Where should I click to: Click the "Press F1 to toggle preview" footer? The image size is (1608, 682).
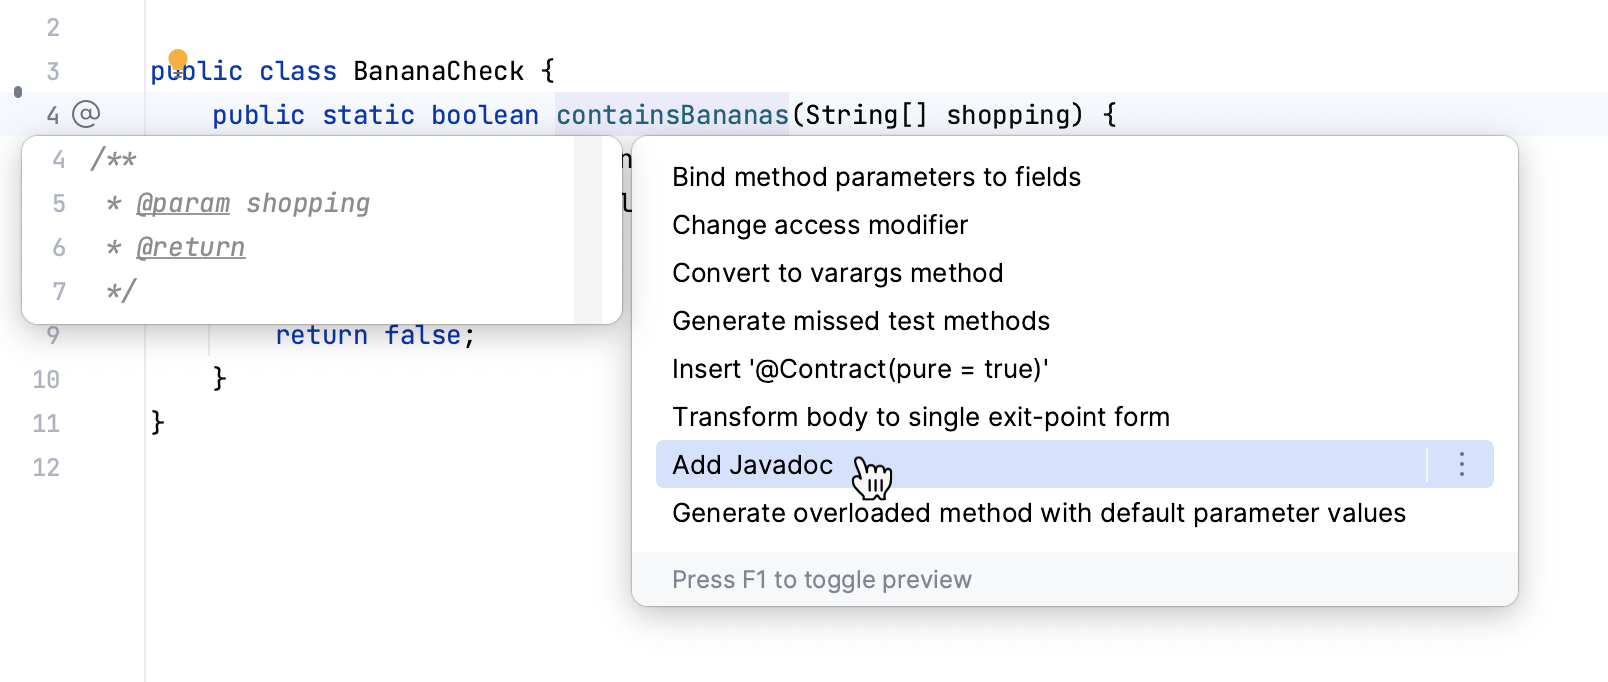[822, 579]
